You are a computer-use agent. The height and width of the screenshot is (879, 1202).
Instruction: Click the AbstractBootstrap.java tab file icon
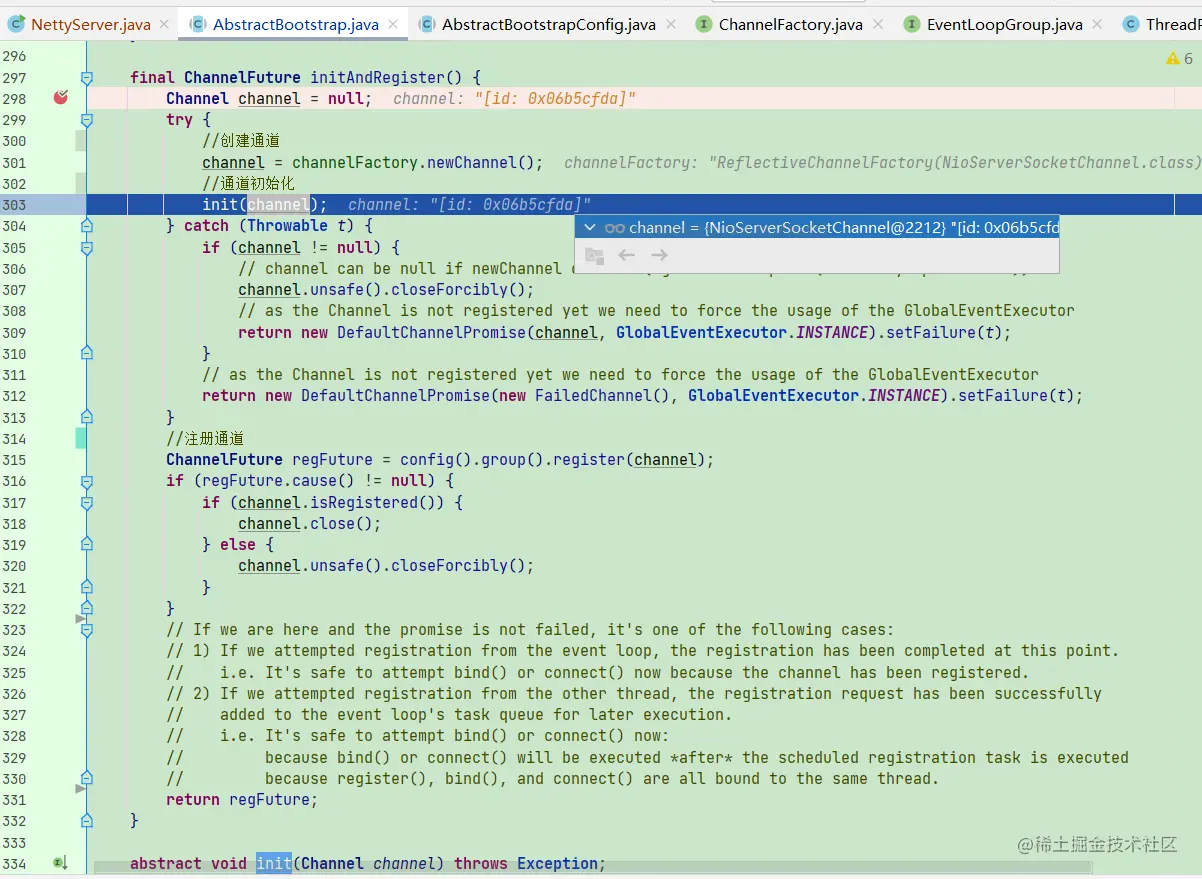[198, 24]
